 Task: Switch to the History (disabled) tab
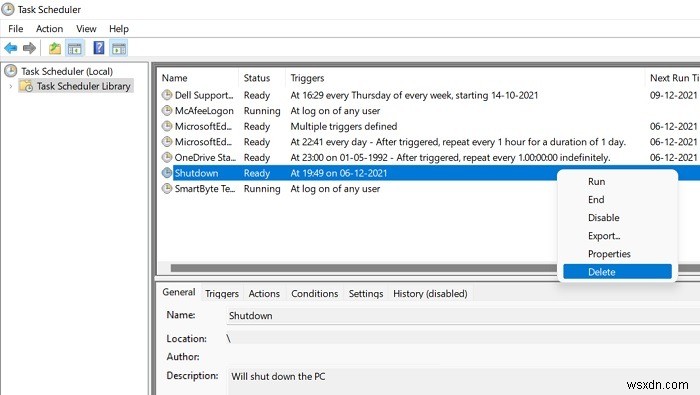click(430, 294)
